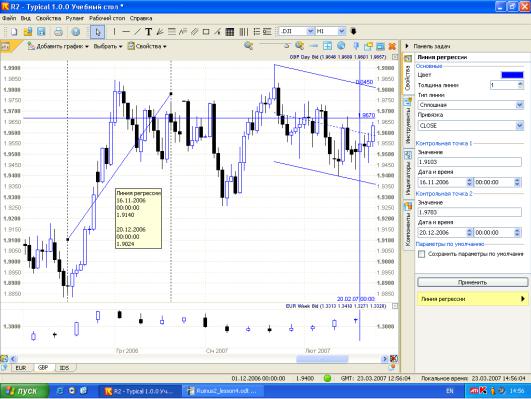This screenshot has height=399, width=531.
Task: Click the left magnifier zoom icon
Action: click(x=249, y=46)
